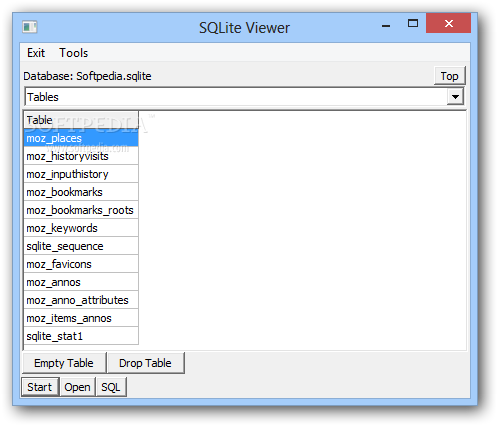Viewport: 498px width, 426px height.
Task: Select the moz_historyvisits table row
Action: 81,156
